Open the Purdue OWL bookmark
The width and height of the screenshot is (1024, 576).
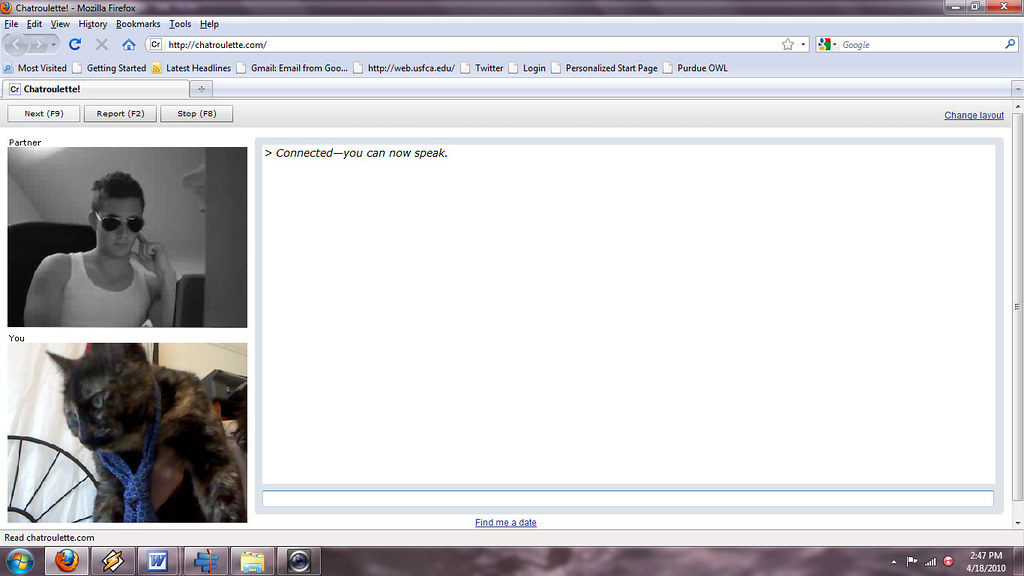(x=696, y=68)
